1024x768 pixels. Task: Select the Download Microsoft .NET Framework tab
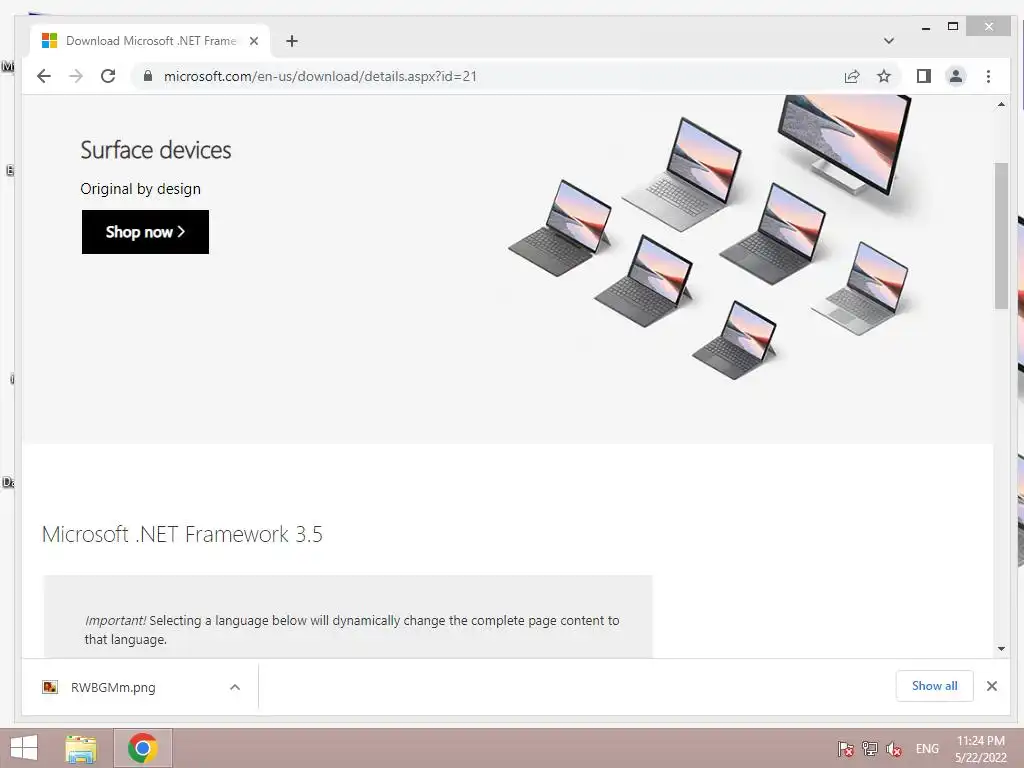[150, 41]
